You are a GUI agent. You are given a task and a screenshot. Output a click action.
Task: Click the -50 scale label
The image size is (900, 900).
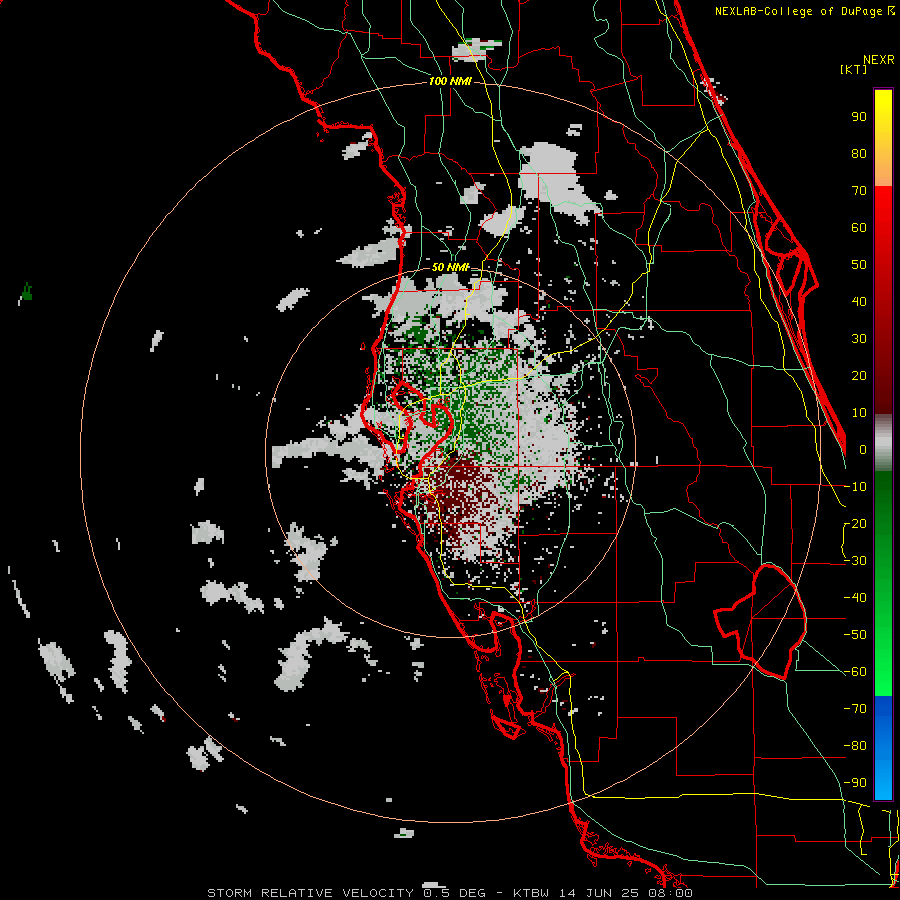[x=855, y=635]
